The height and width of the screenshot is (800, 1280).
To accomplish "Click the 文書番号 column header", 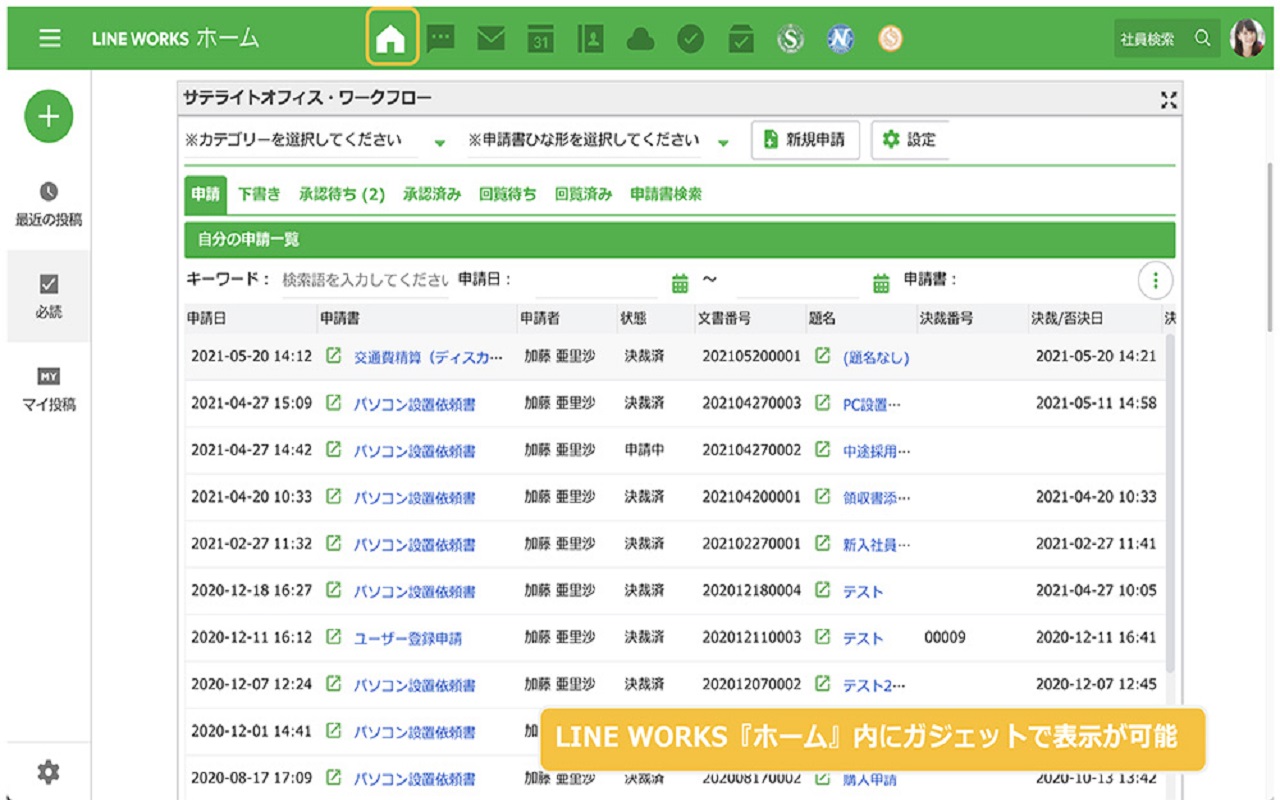I will tap(724, 318).
